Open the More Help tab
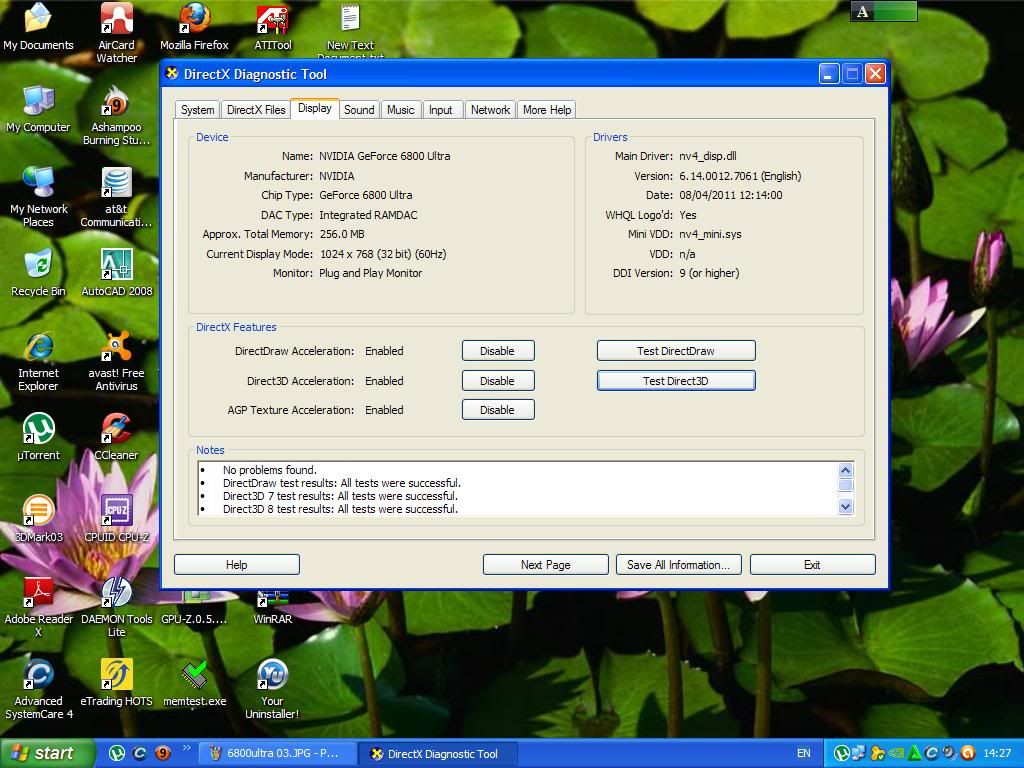 point(547,110)
